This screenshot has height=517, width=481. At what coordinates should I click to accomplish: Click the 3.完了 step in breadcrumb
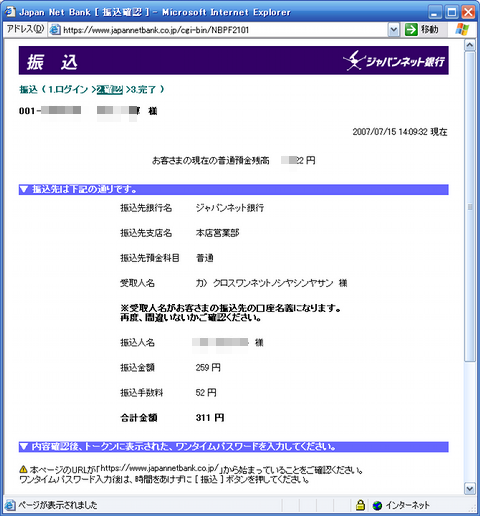pos(143,89)
